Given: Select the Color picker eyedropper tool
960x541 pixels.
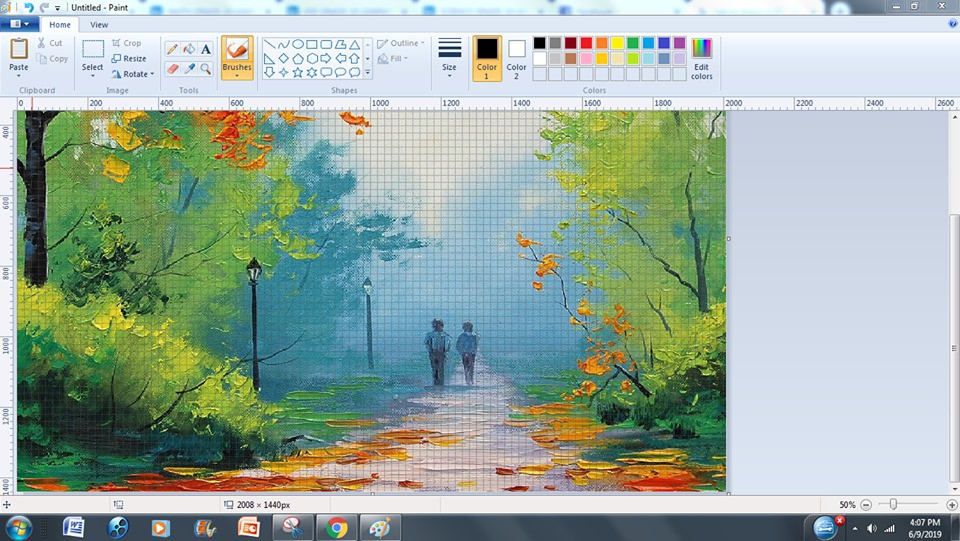Looking at the screenshot, I should (x=189, y=69).
